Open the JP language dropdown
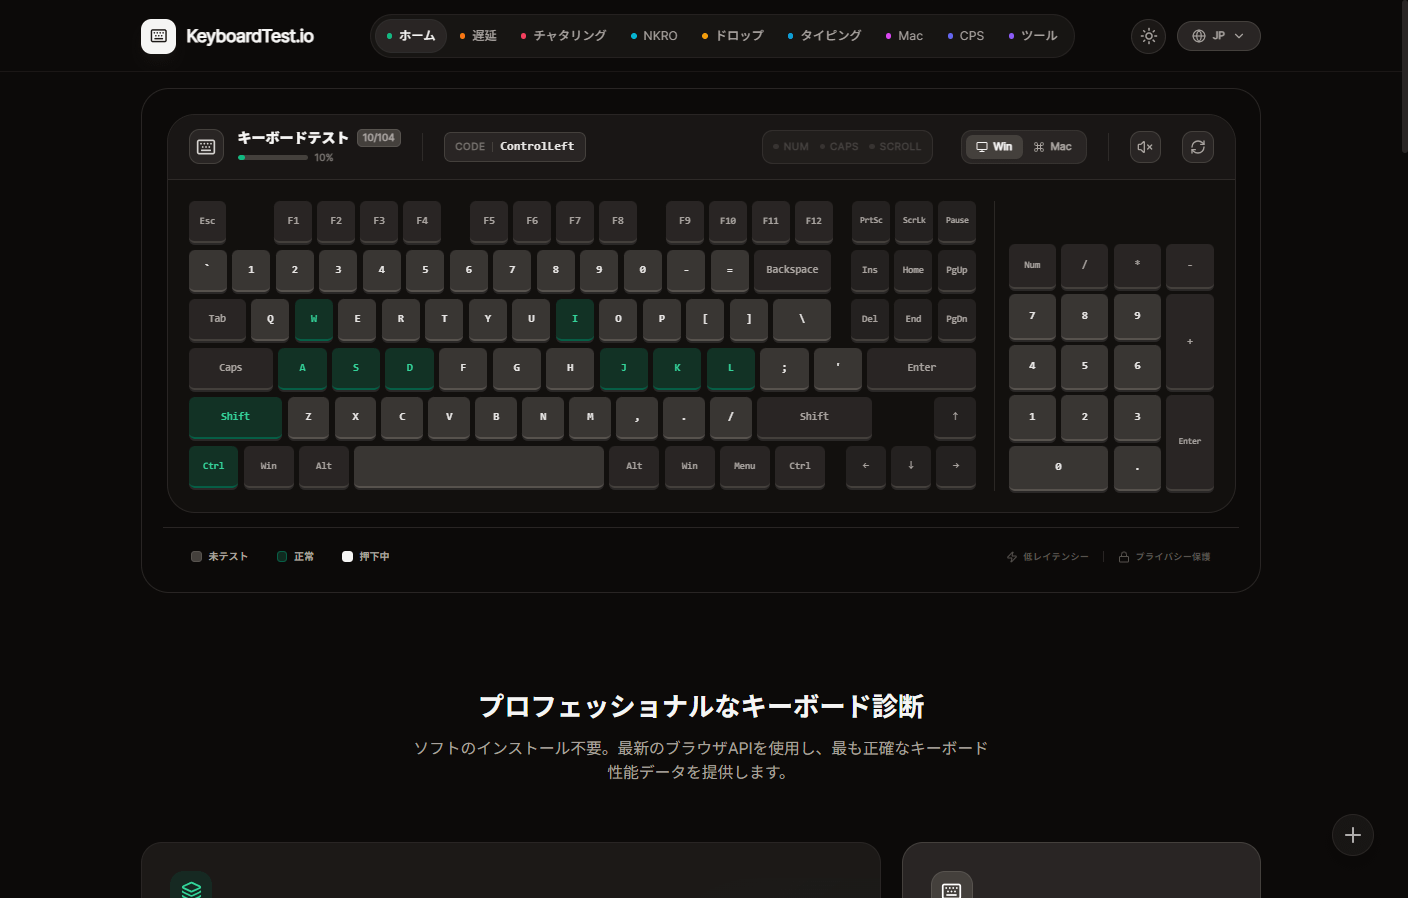The image size is (1408, 898). tap(1218, 36)
